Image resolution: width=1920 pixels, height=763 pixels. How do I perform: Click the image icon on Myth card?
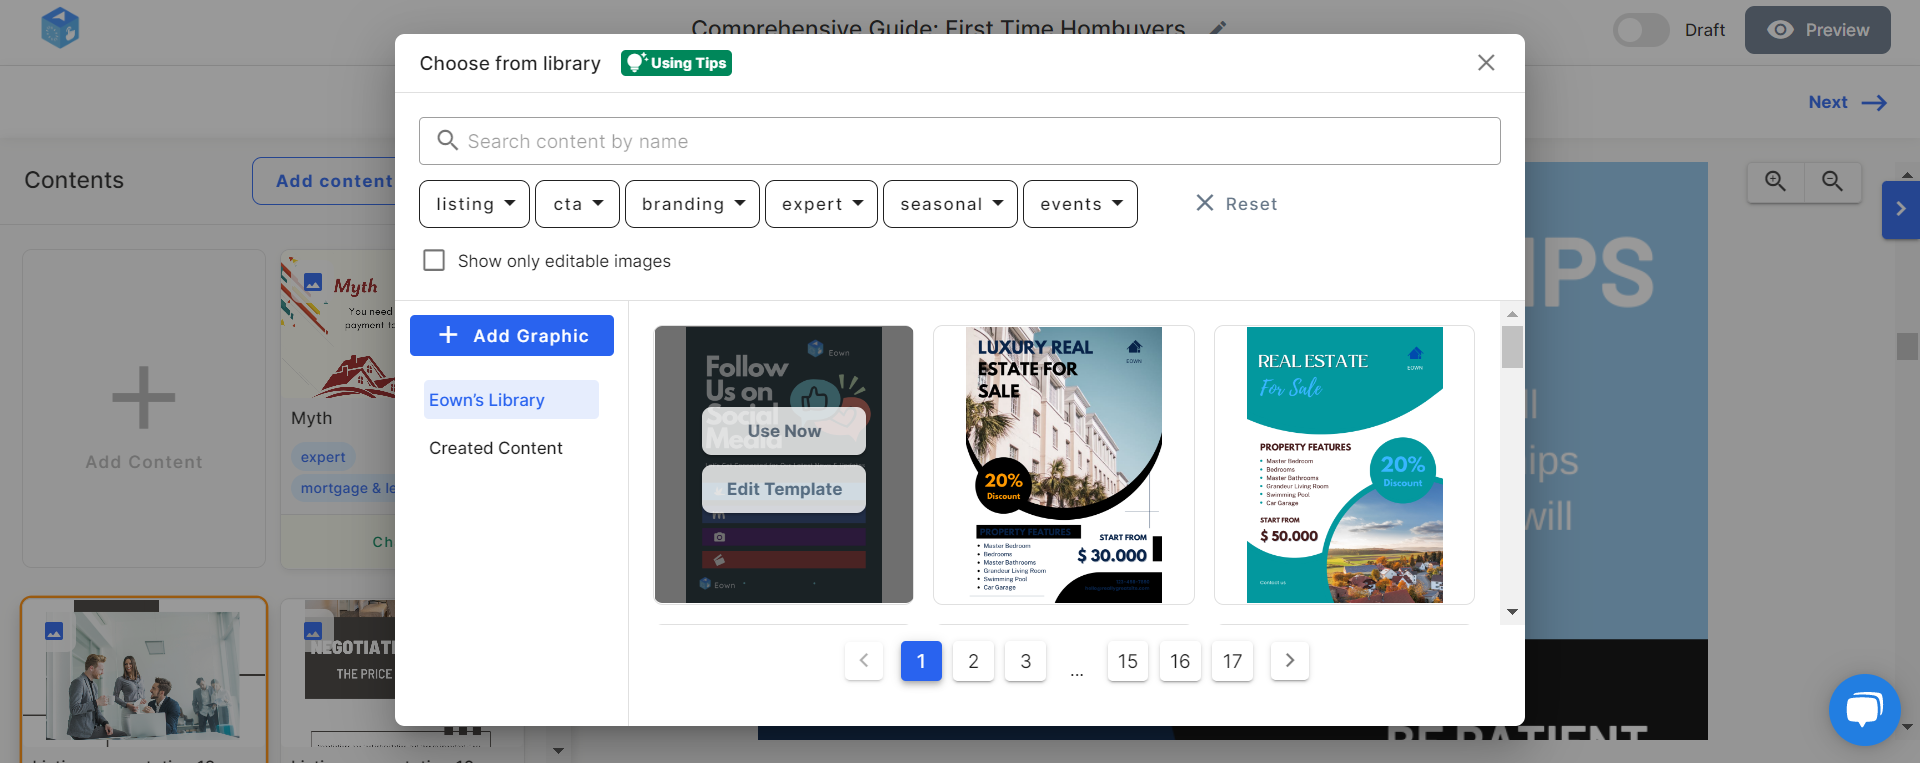click(x=313, y=283)
